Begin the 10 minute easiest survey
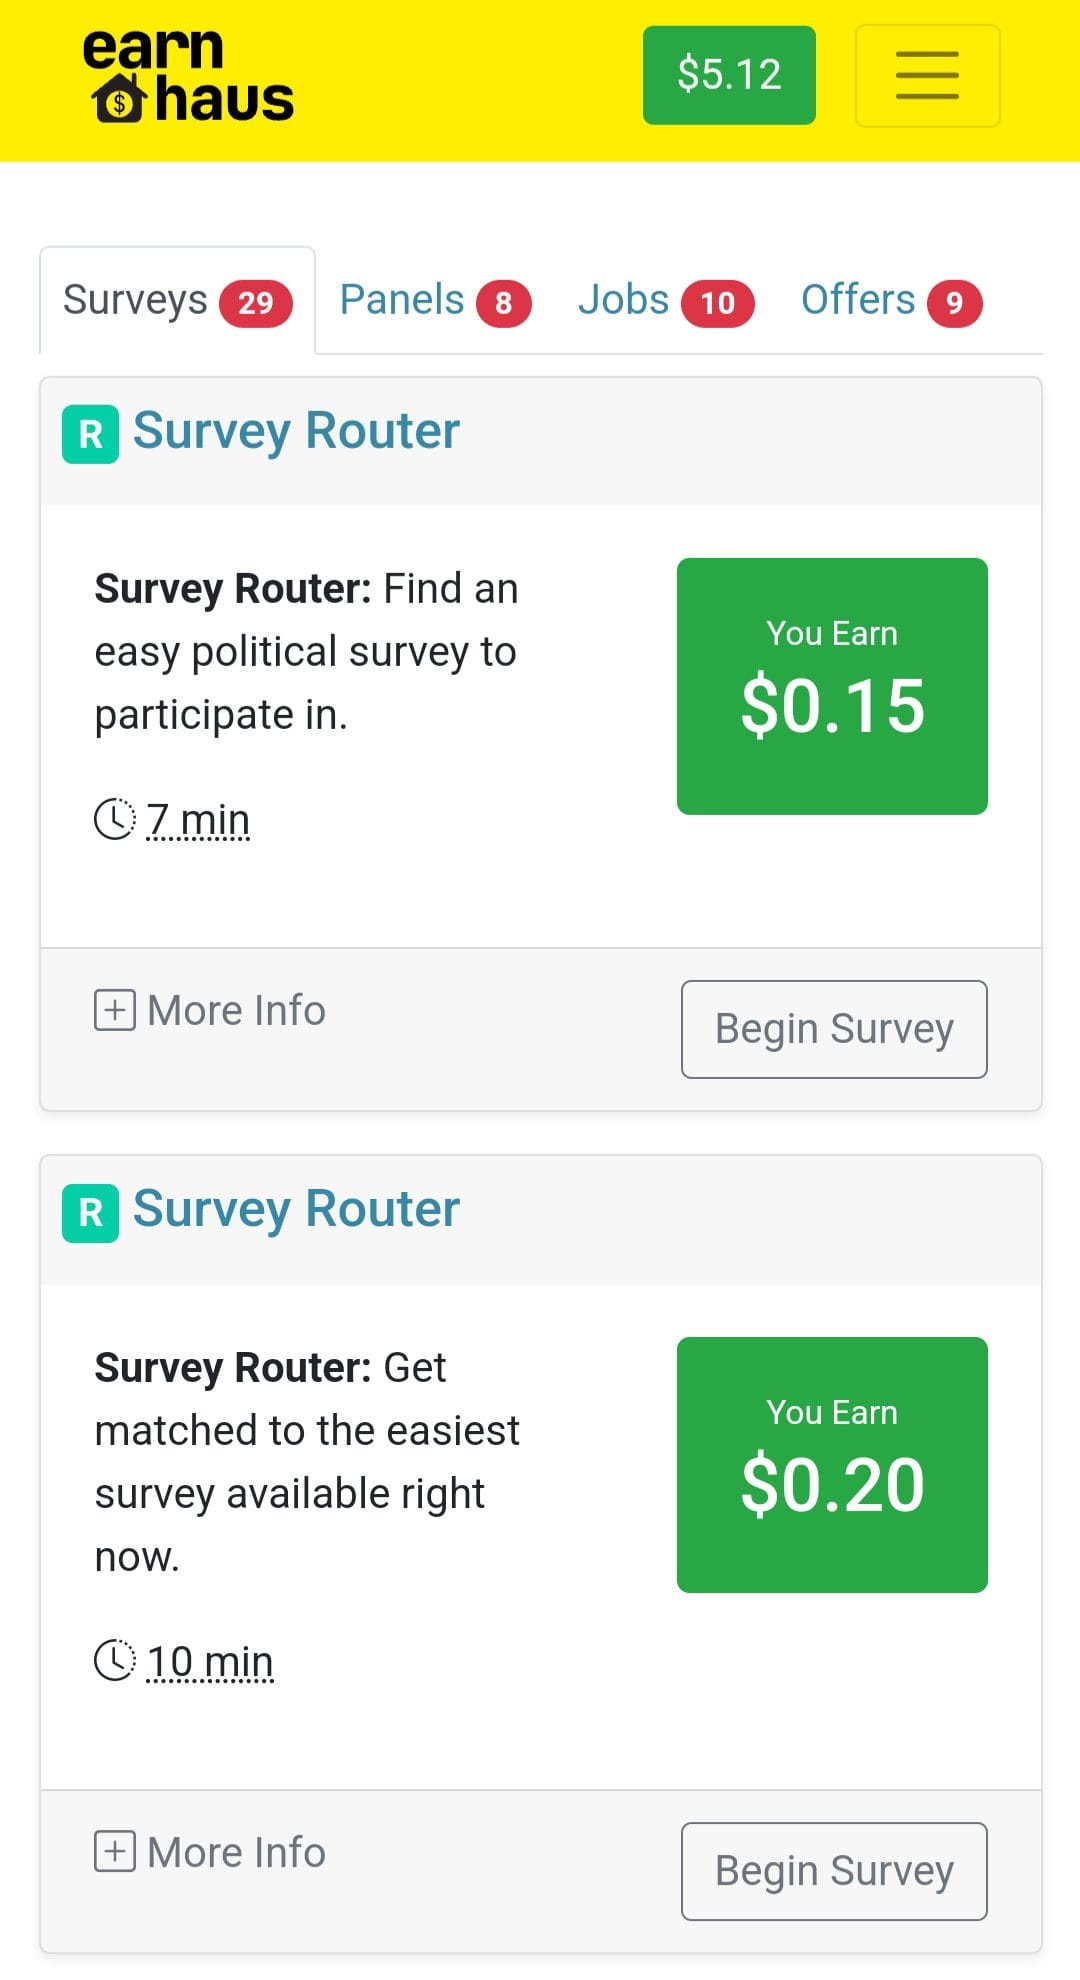 pos(834,1871)
